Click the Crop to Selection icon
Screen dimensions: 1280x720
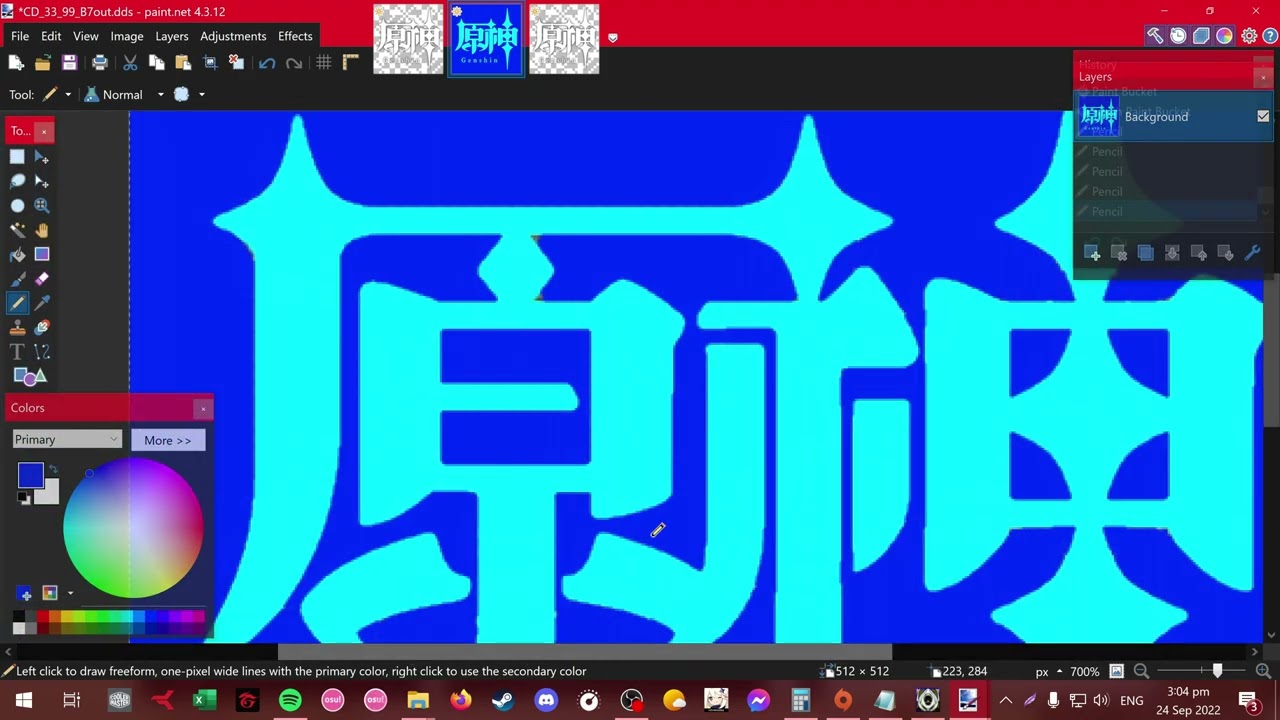click(210, 63)
